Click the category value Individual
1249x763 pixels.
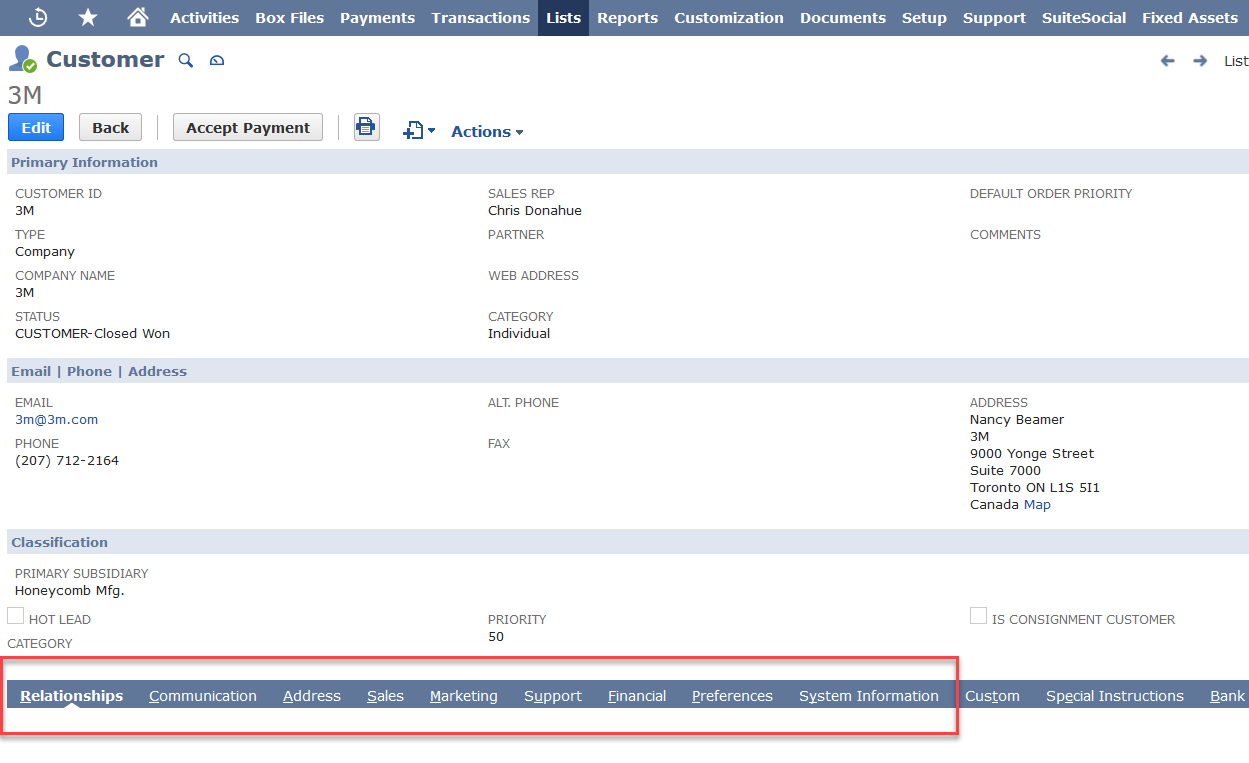(519, 334)
